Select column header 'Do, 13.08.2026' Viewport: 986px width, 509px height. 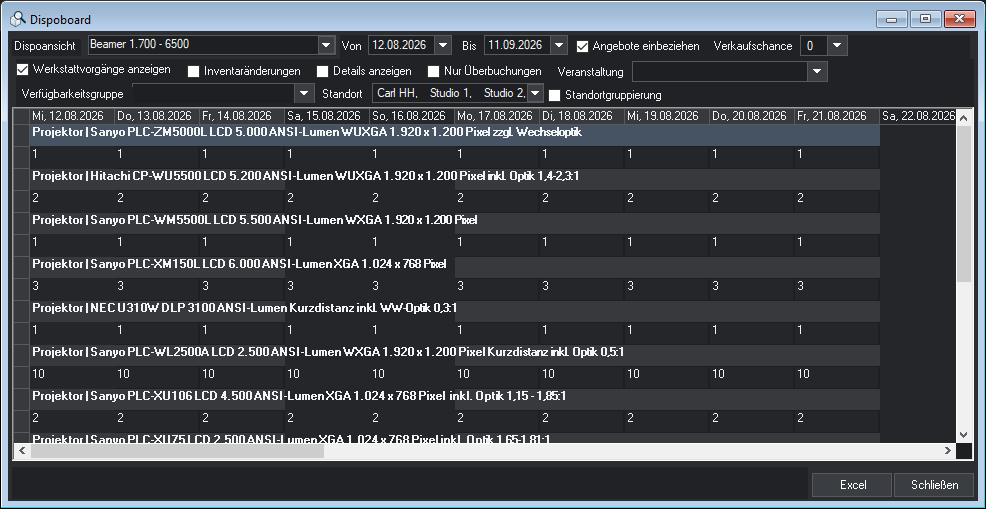[157, 116]
